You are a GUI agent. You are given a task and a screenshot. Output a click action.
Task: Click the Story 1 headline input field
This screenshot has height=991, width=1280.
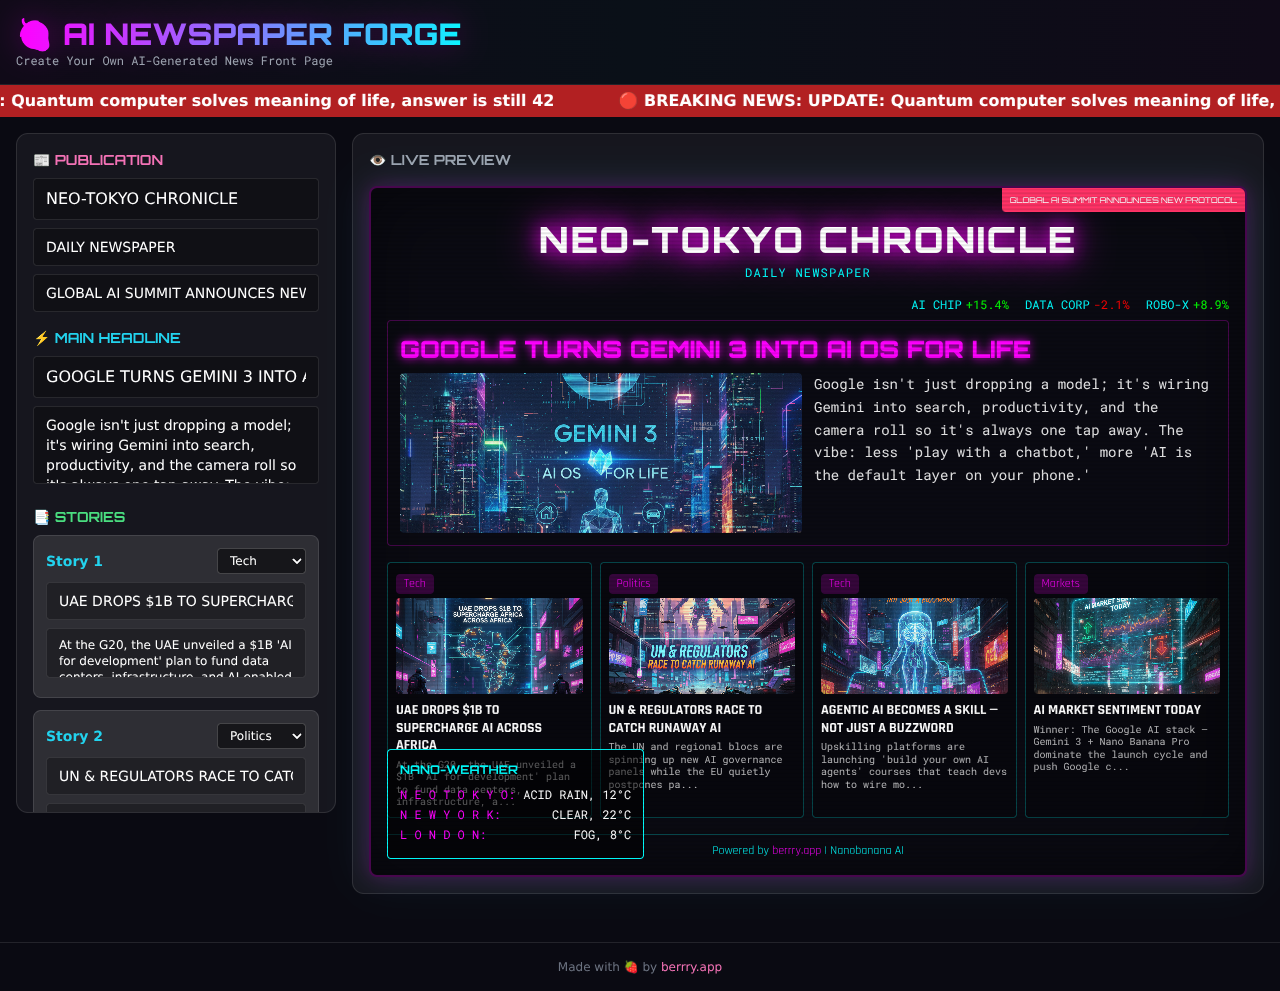176,601
